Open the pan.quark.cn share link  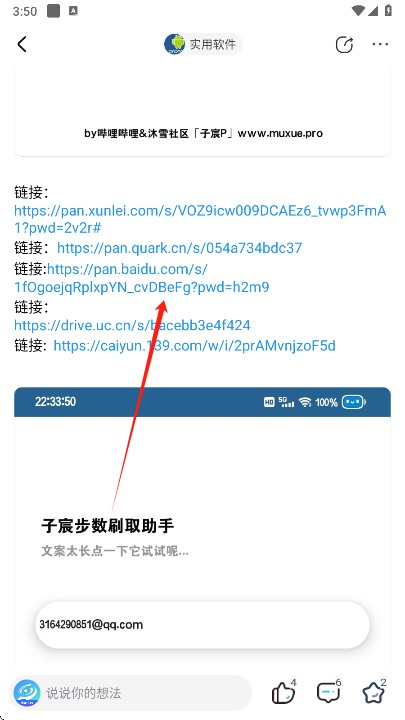pyautogui.click(x=180, y=248)
